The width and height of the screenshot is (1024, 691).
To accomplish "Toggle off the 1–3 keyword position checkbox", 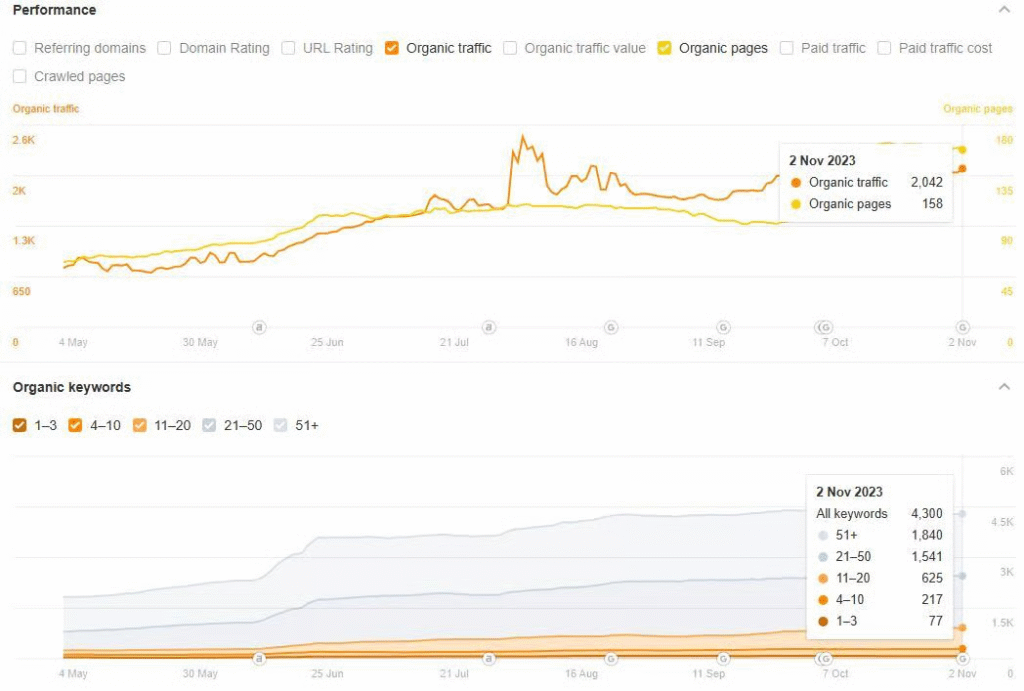I will pyautogui.click(x=20, y=426).
